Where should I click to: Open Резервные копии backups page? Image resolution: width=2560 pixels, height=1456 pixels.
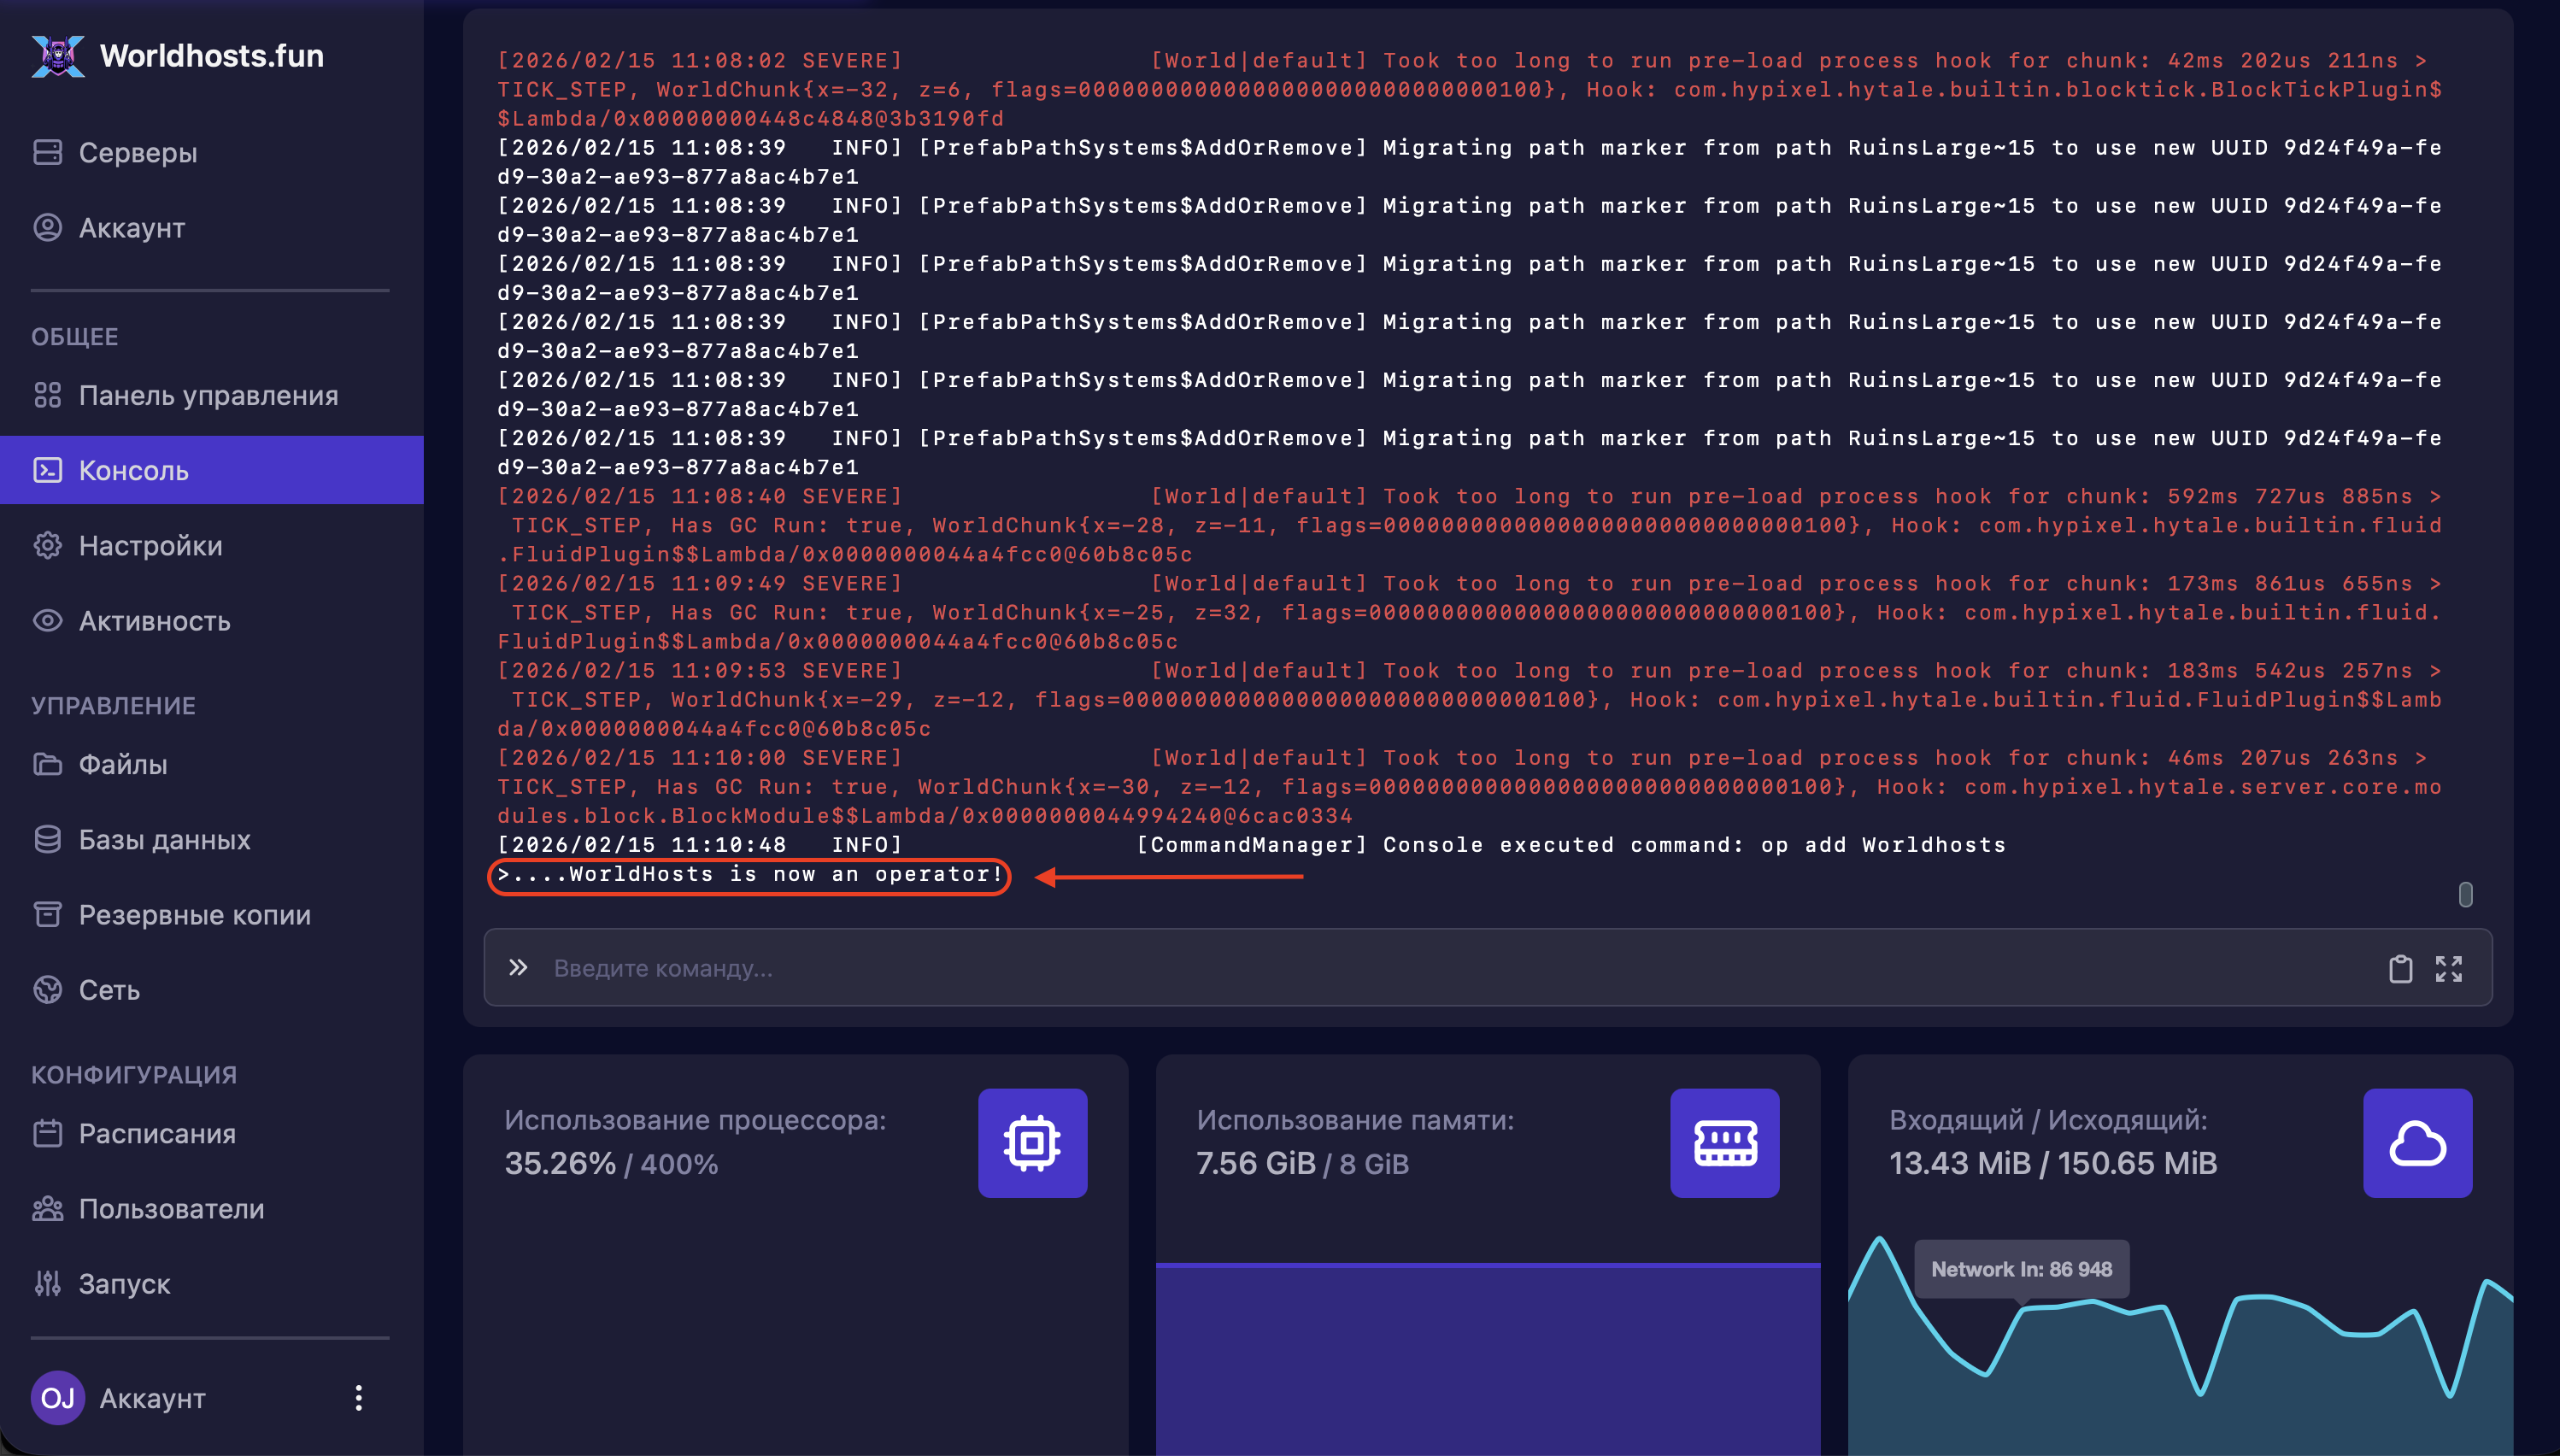194,914
